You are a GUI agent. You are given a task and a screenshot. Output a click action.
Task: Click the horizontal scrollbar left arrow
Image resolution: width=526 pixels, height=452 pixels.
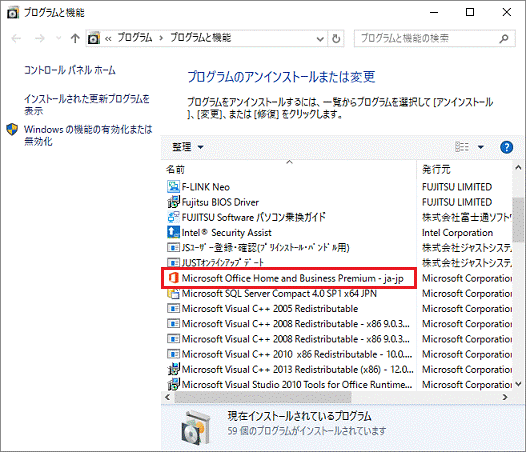167,397
